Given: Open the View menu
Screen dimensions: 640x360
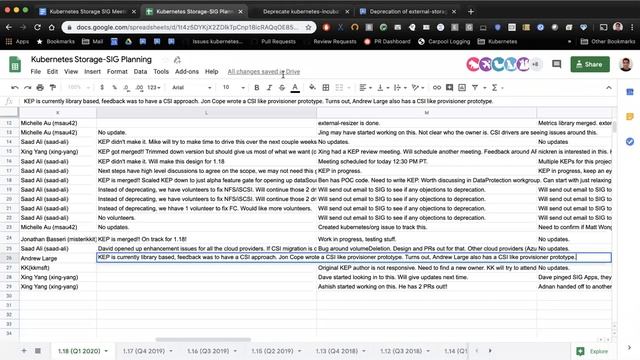Looking at the screenshot, I should point(71,71).
